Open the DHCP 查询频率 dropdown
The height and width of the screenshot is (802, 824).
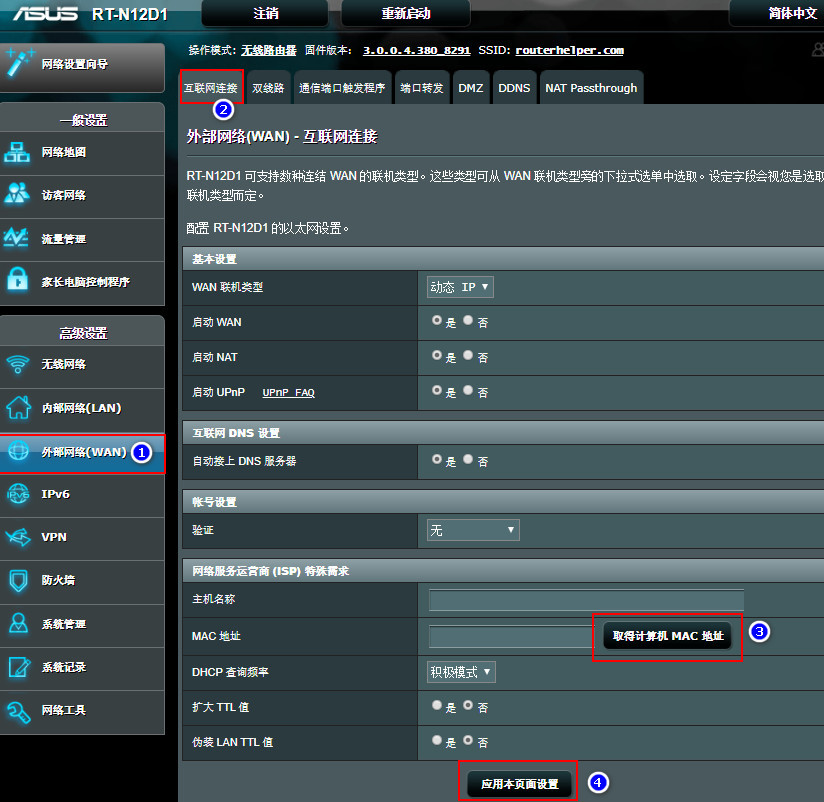coord(459,672)
